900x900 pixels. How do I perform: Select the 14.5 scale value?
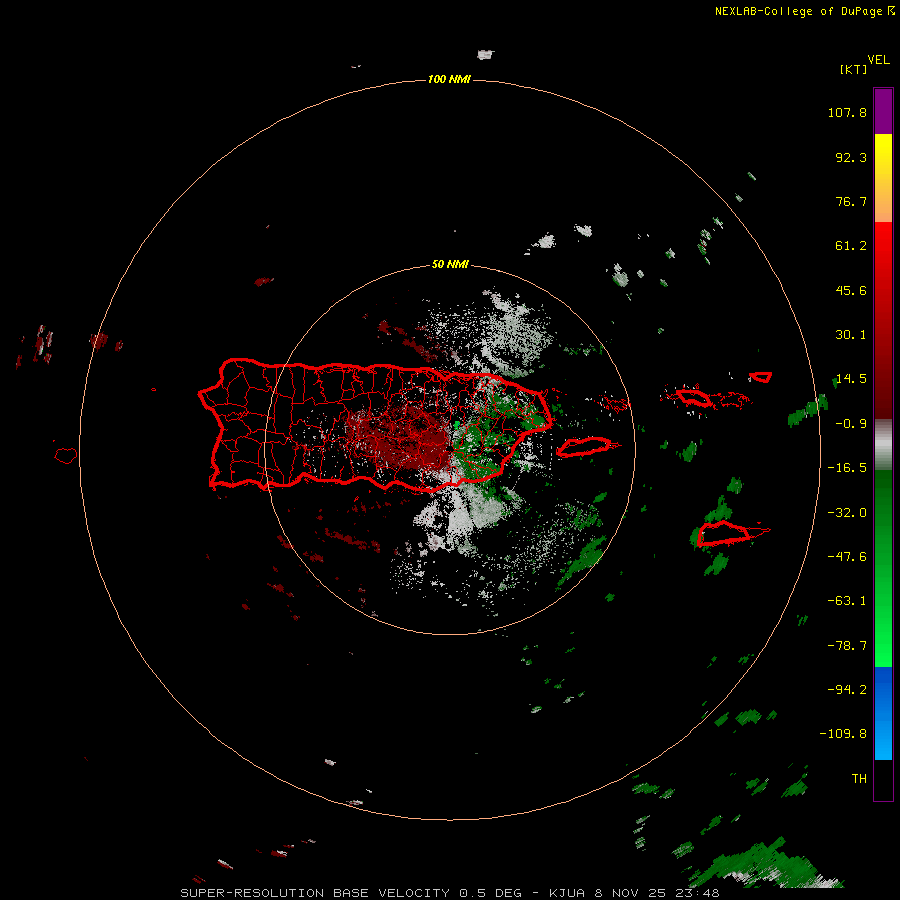click(x=851, y=379)
